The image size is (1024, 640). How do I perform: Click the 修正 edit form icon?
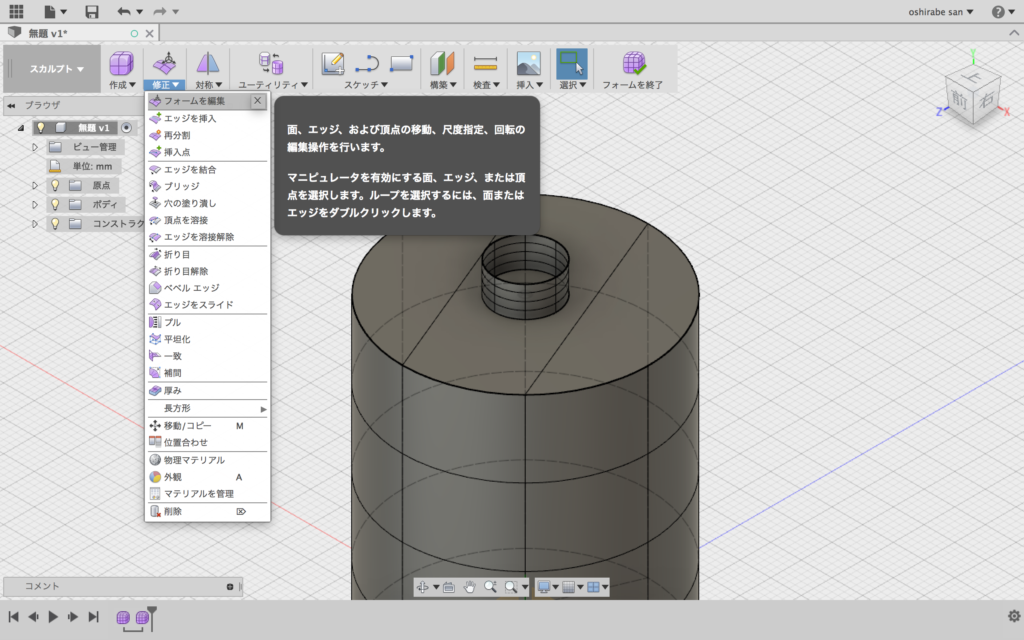tap(164, 63)
